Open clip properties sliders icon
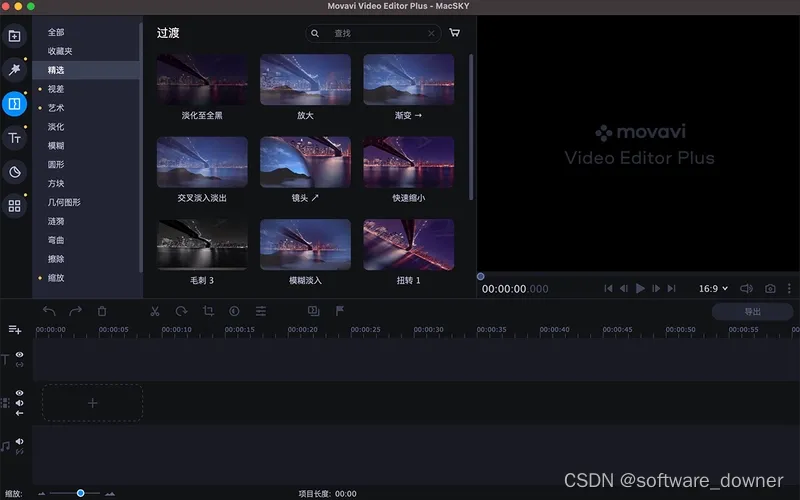Viewport: 800px width, 500px height. click(x=261, y=311)
